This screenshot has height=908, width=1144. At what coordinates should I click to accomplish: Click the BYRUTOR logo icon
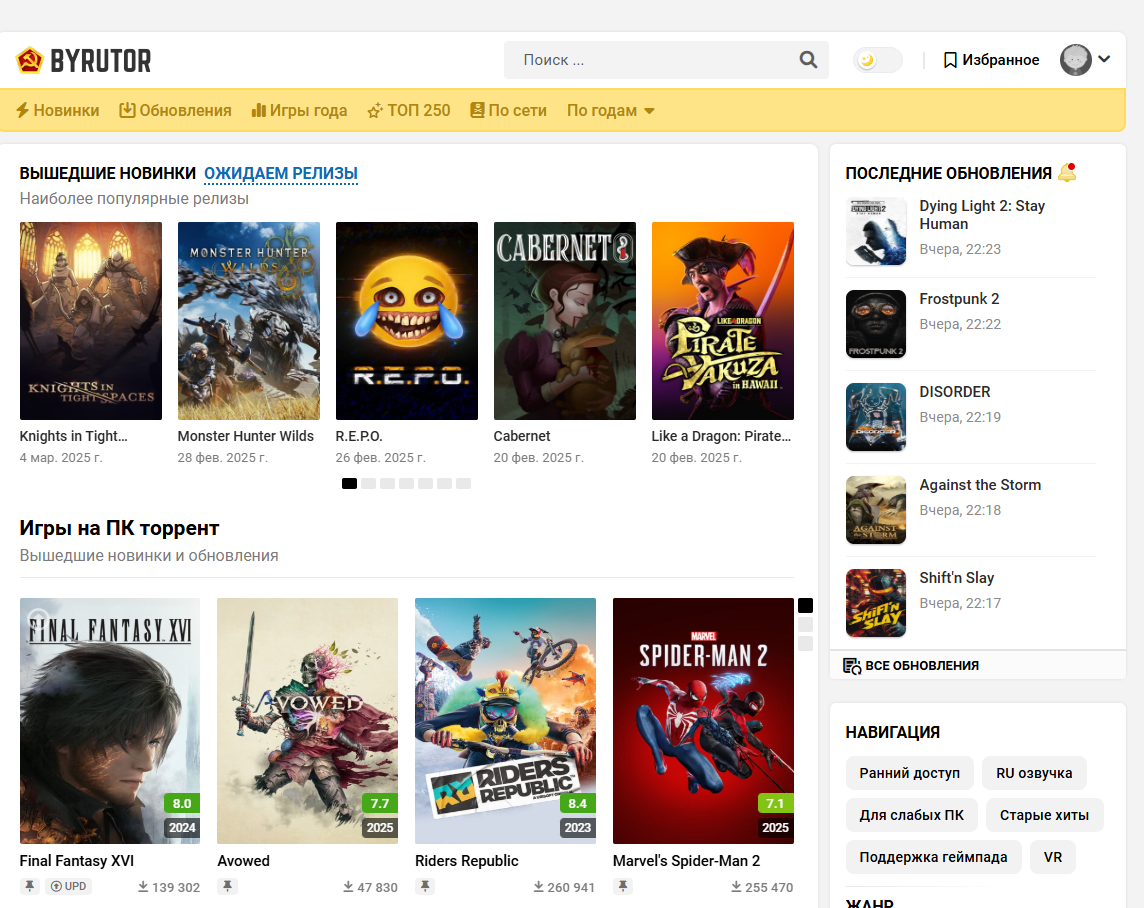[29, 61]
